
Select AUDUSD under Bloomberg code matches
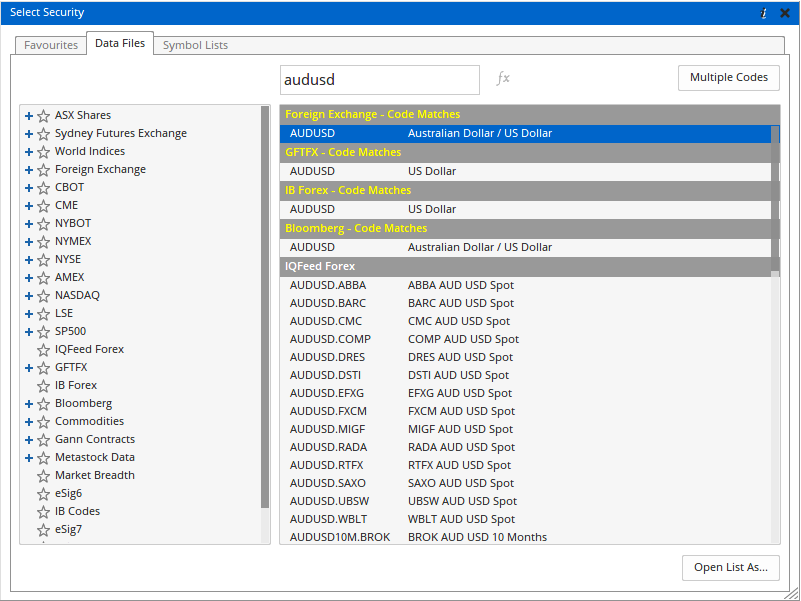pos(526,247)
